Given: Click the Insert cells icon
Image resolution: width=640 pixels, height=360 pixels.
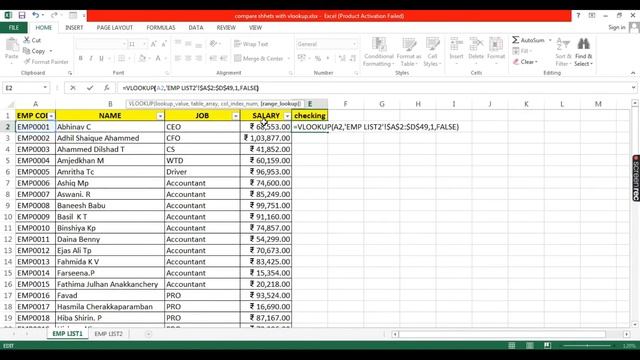Looking at the screenshot, I should click(456, 44).
